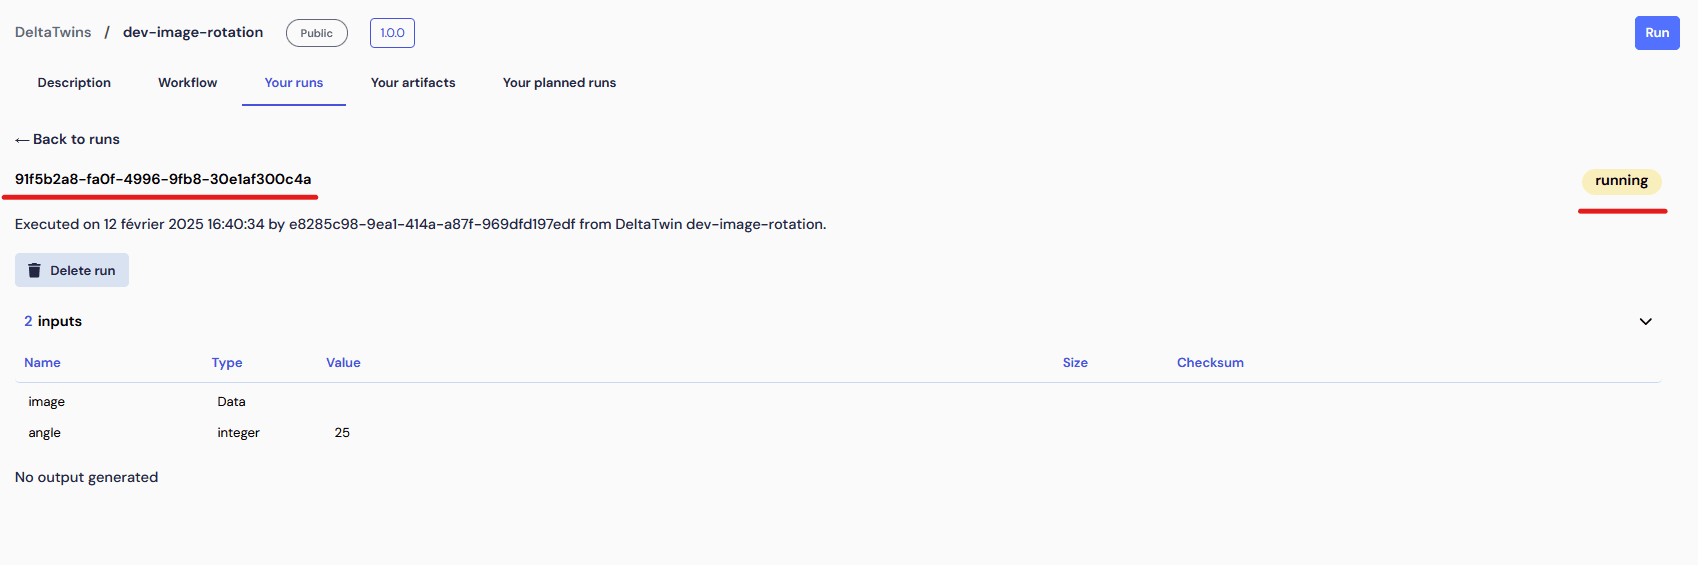Image resolution: width=1698 pixels, height=565 pixels.
Task: Switch to the Description tab
Action: (74, 83)
